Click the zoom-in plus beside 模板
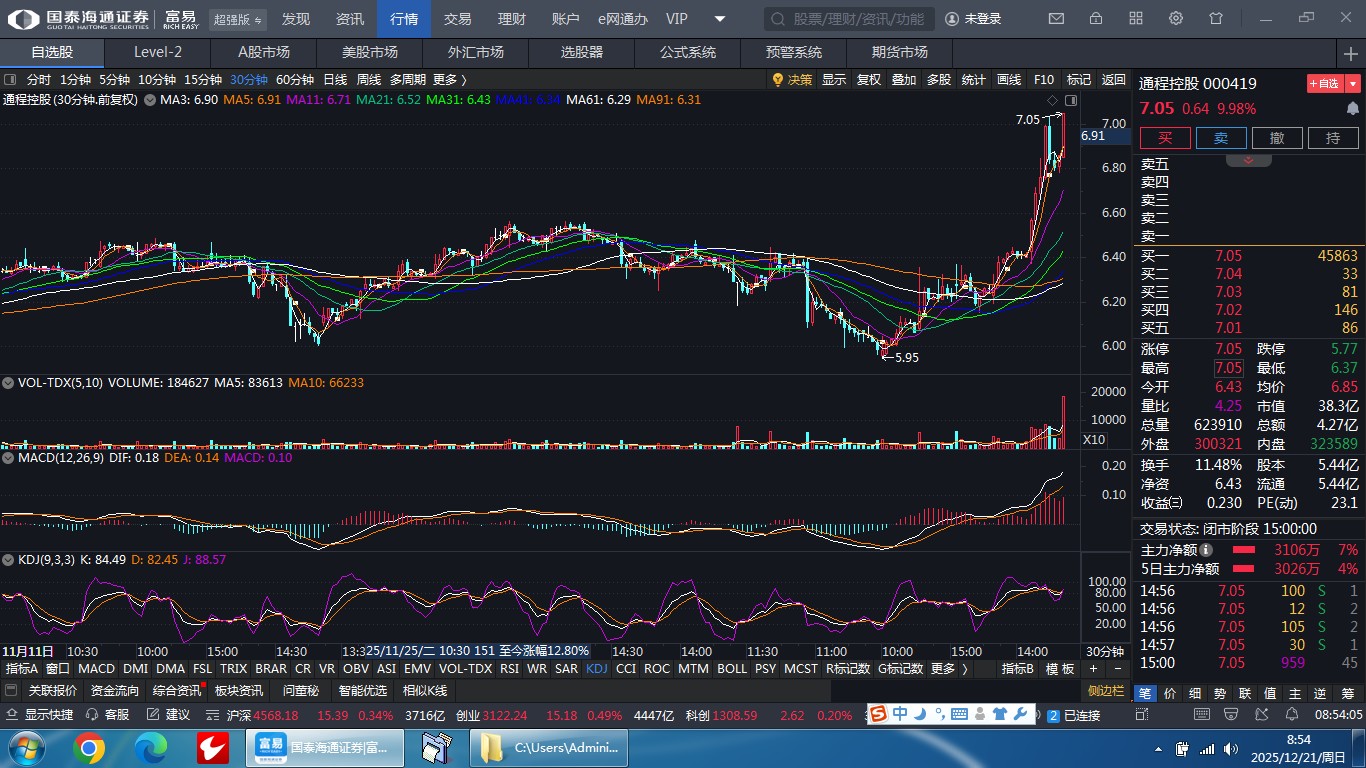Viewport: 1366px width, 768px height. pyautogui.click(x=1093, y=669)
